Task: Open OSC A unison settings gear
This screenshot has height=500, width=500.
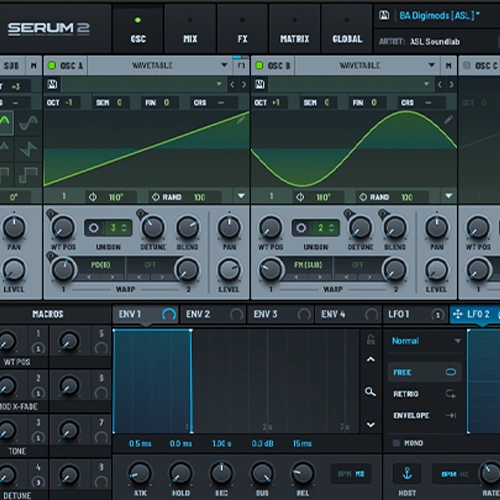Action: pyautogui.click(x=94, y=228)
